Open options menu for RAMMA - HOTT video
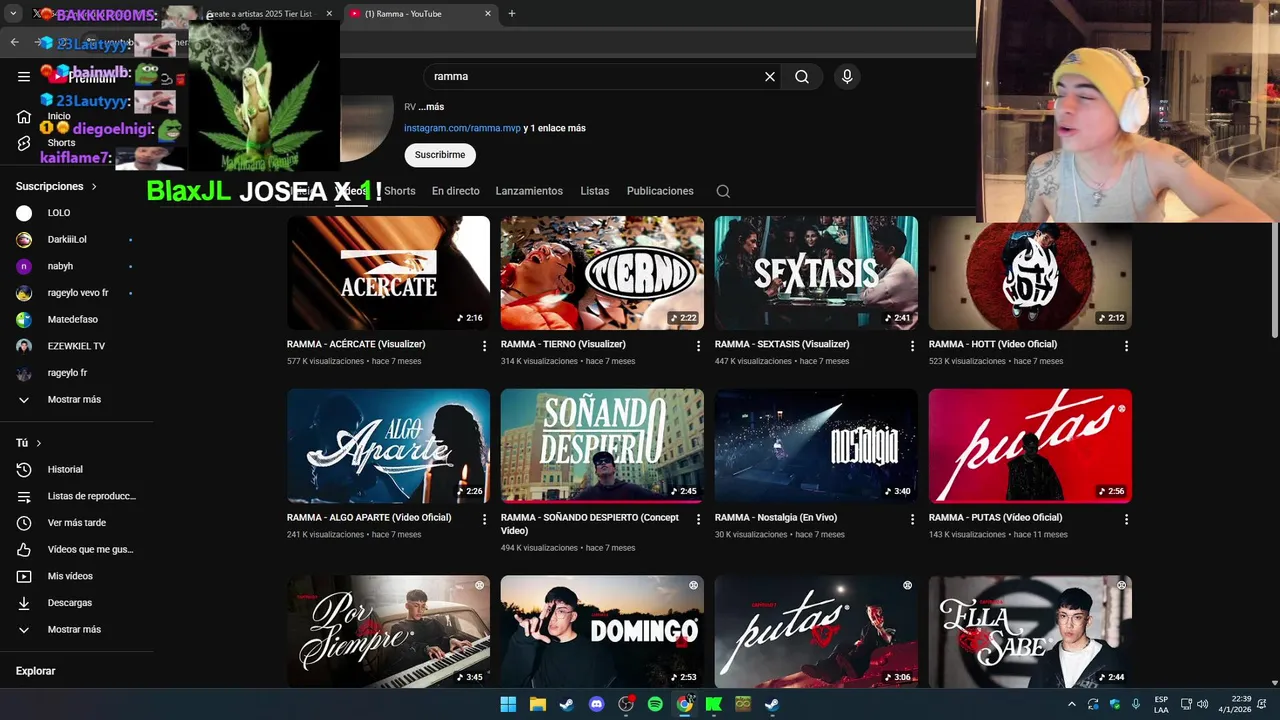Viewport: 1280px width, 720px height. click(1126, 346)
